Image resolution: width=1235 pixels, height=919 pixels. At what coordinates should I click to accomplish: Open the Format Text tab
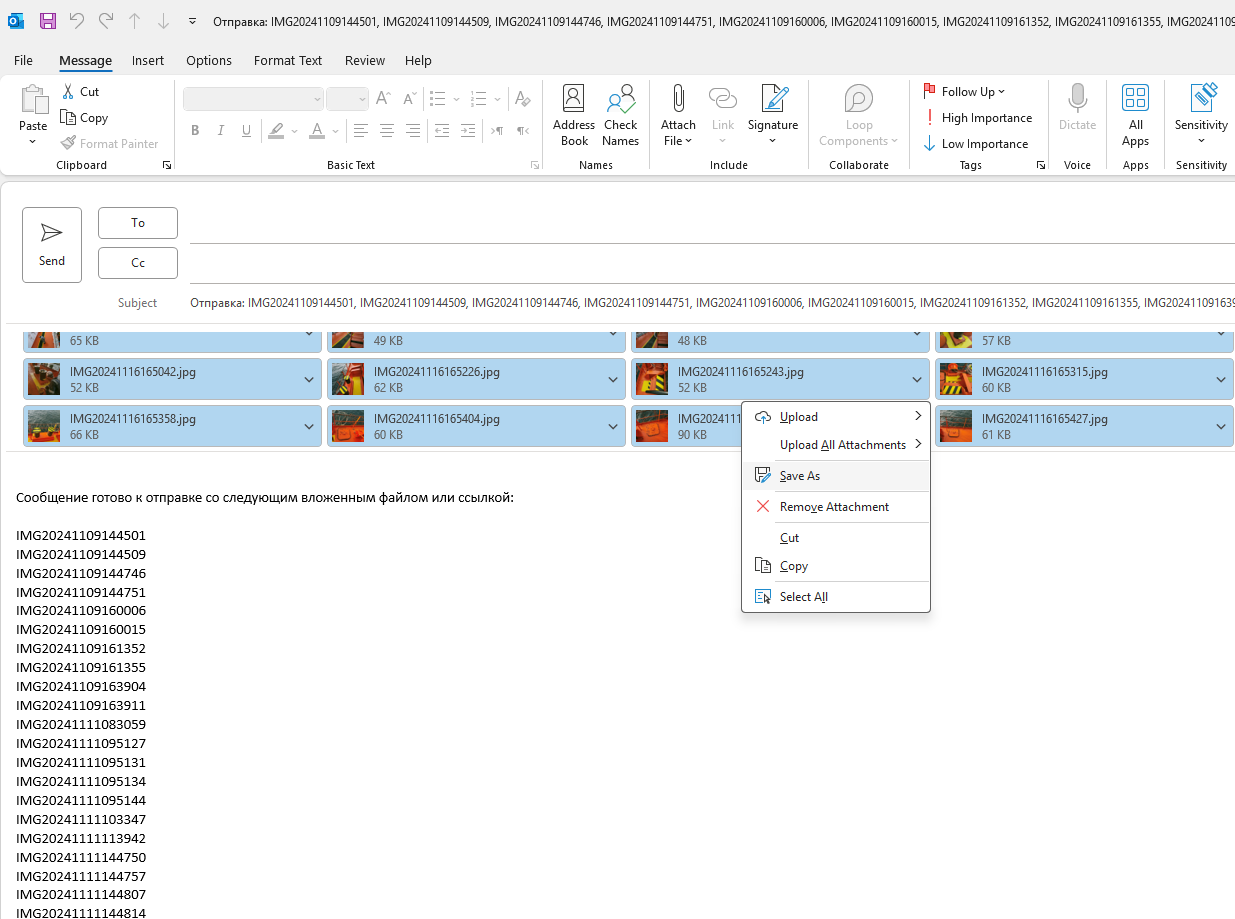[x=288, y=60]
